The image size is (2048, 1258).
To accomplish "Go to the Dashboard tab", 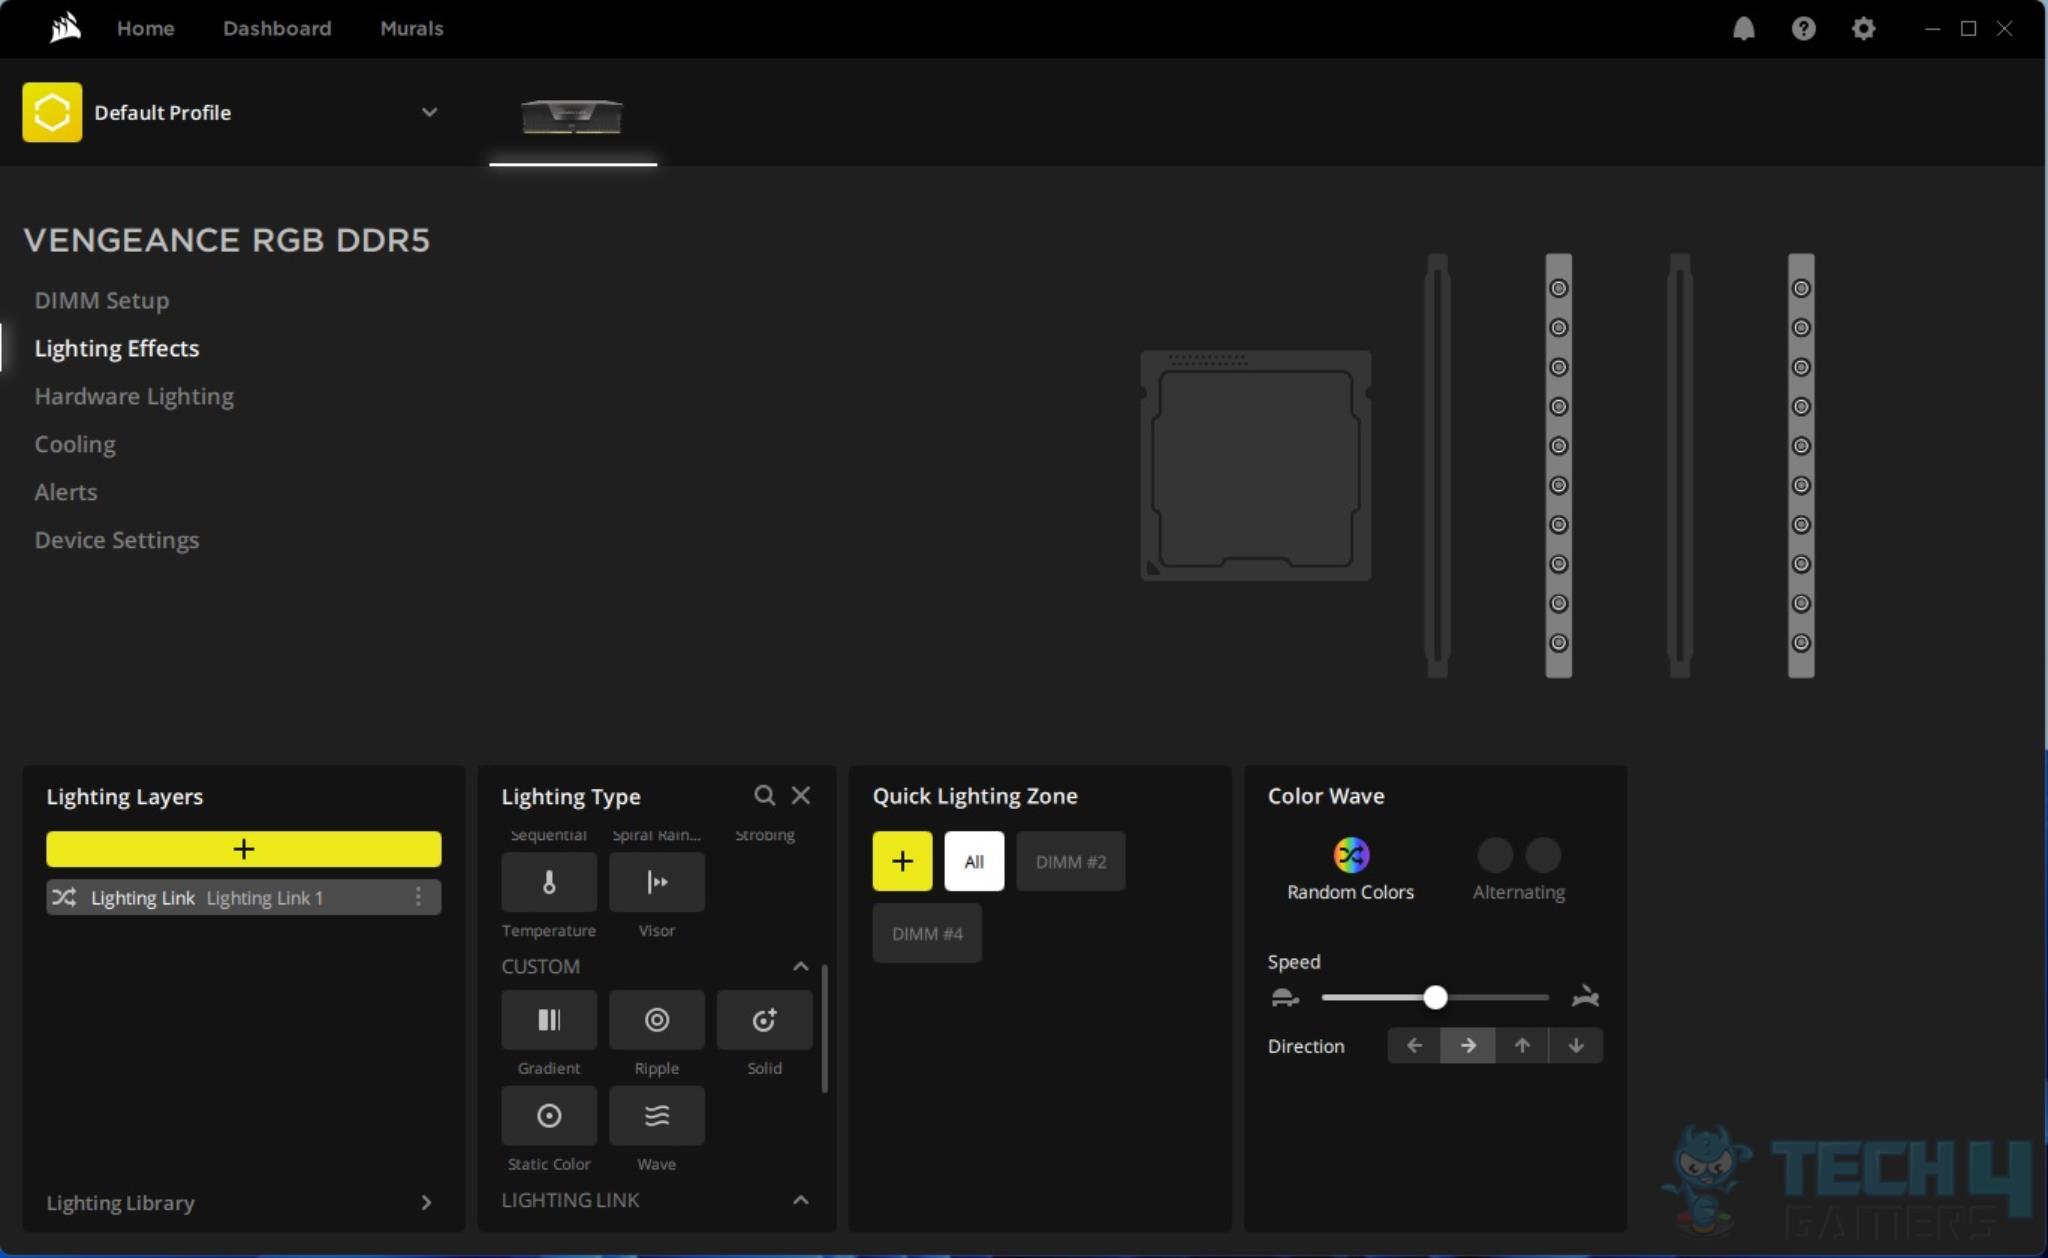I will click(x=277, y=28).
